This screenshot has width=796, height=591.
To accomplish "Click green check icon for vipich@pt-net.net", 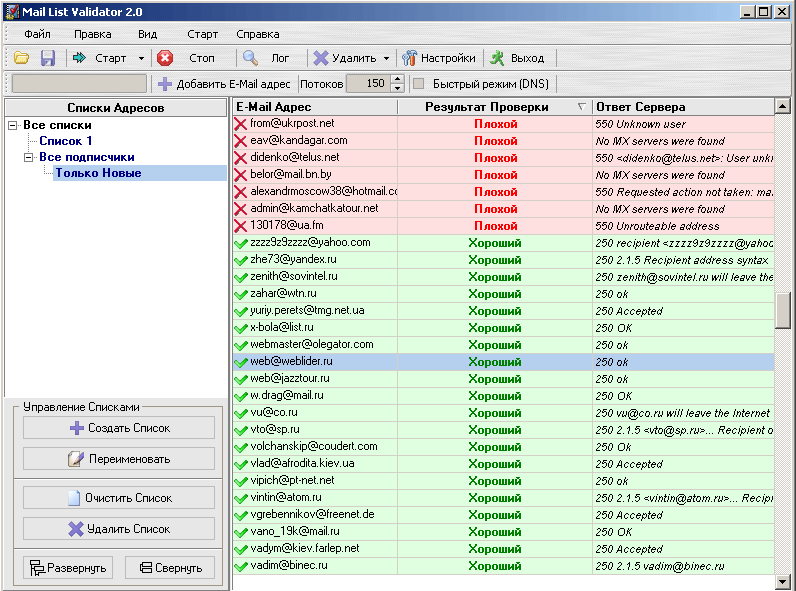I will (241, 481).
